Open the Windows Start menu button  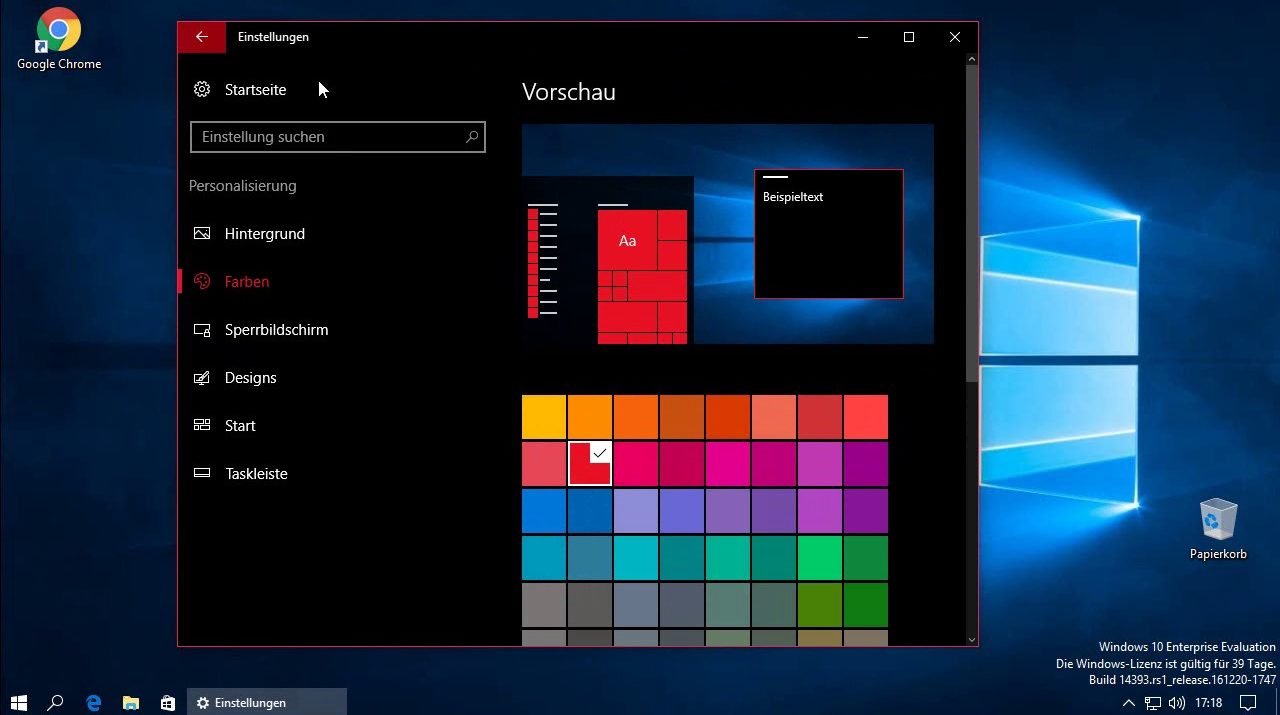[x=19, y=703]
